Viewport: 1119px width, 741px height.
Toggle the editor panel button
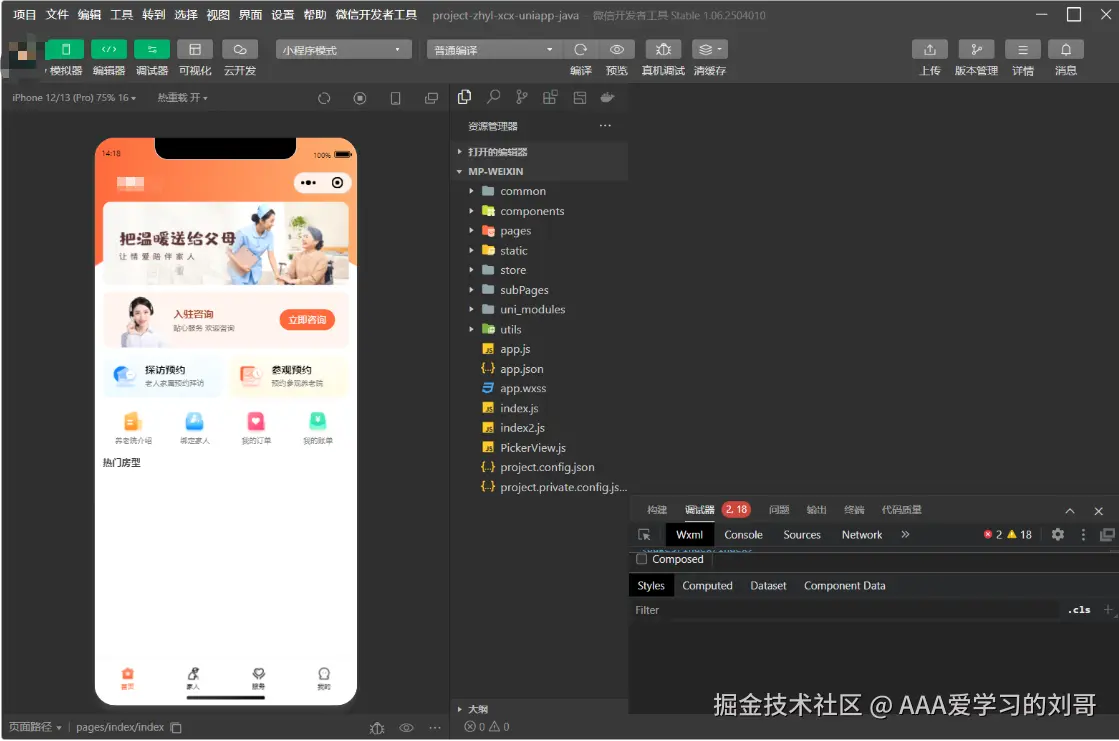(x=109, y=49)
